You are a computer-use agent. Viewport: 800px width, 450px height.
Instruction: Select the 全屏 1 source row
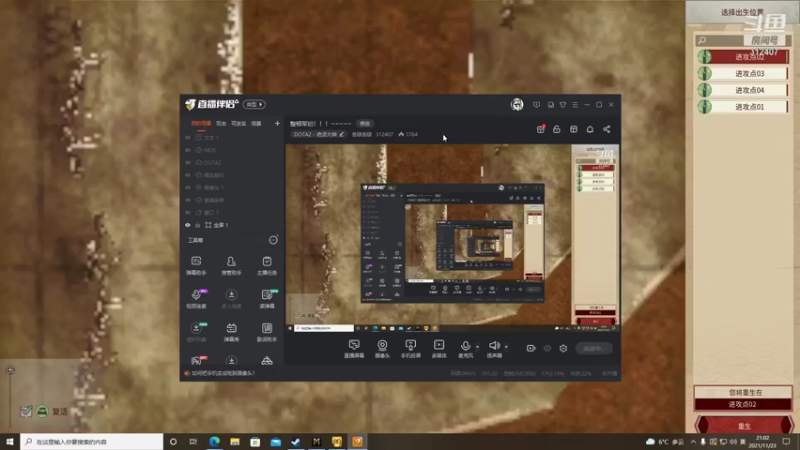click(x=232, y=225)
